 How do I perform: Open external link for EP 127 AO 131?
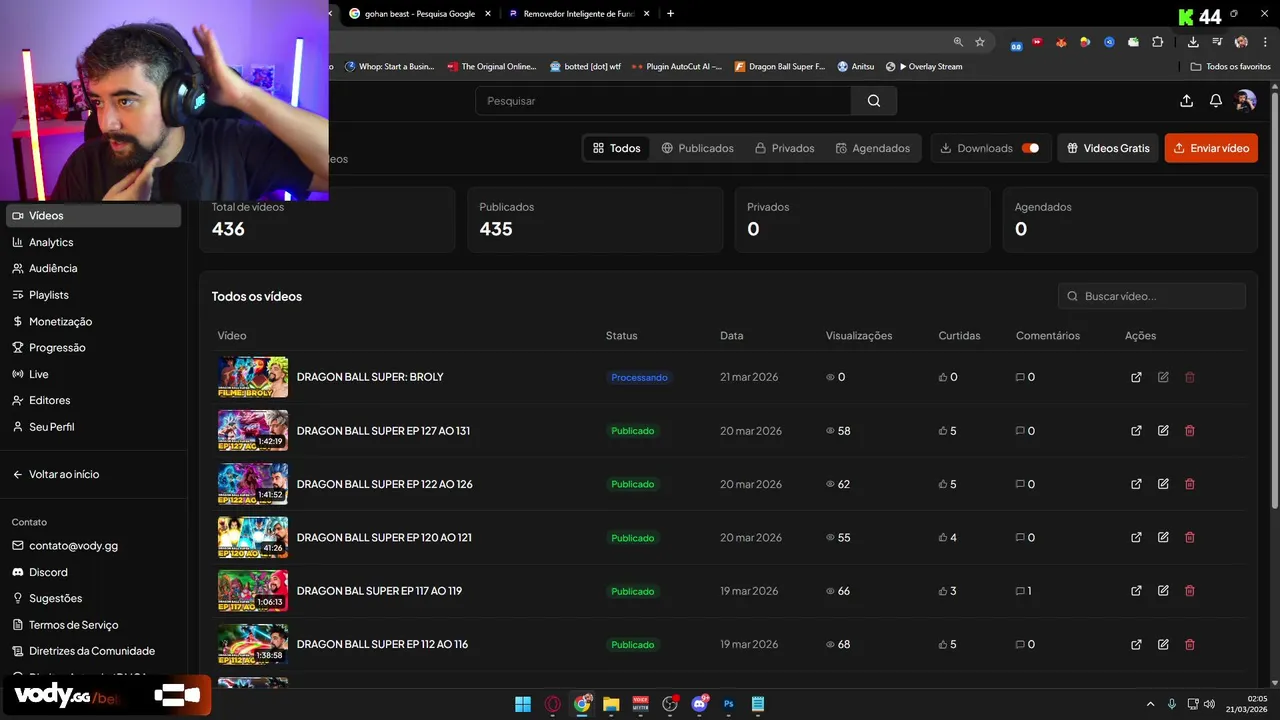[x=1136, y=431]
